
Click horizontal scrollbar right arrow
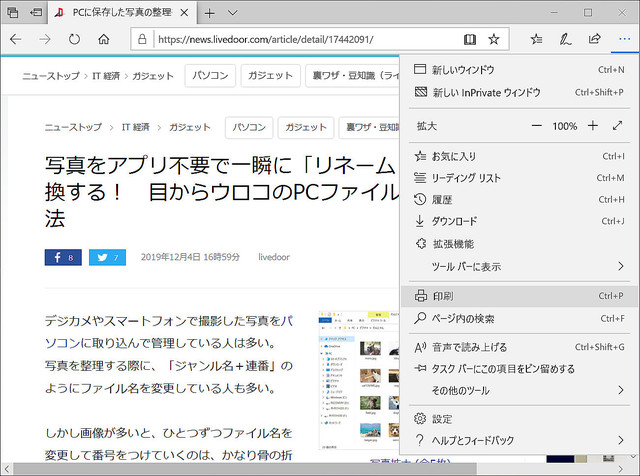(620, 469)
